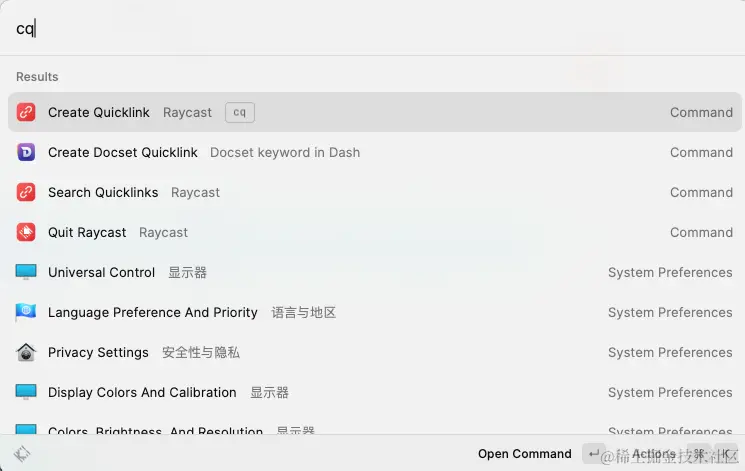Viewport: 745px width, 471px height.
Task: Click the 语言与地区 subtitle text
Action: point(304,312)
